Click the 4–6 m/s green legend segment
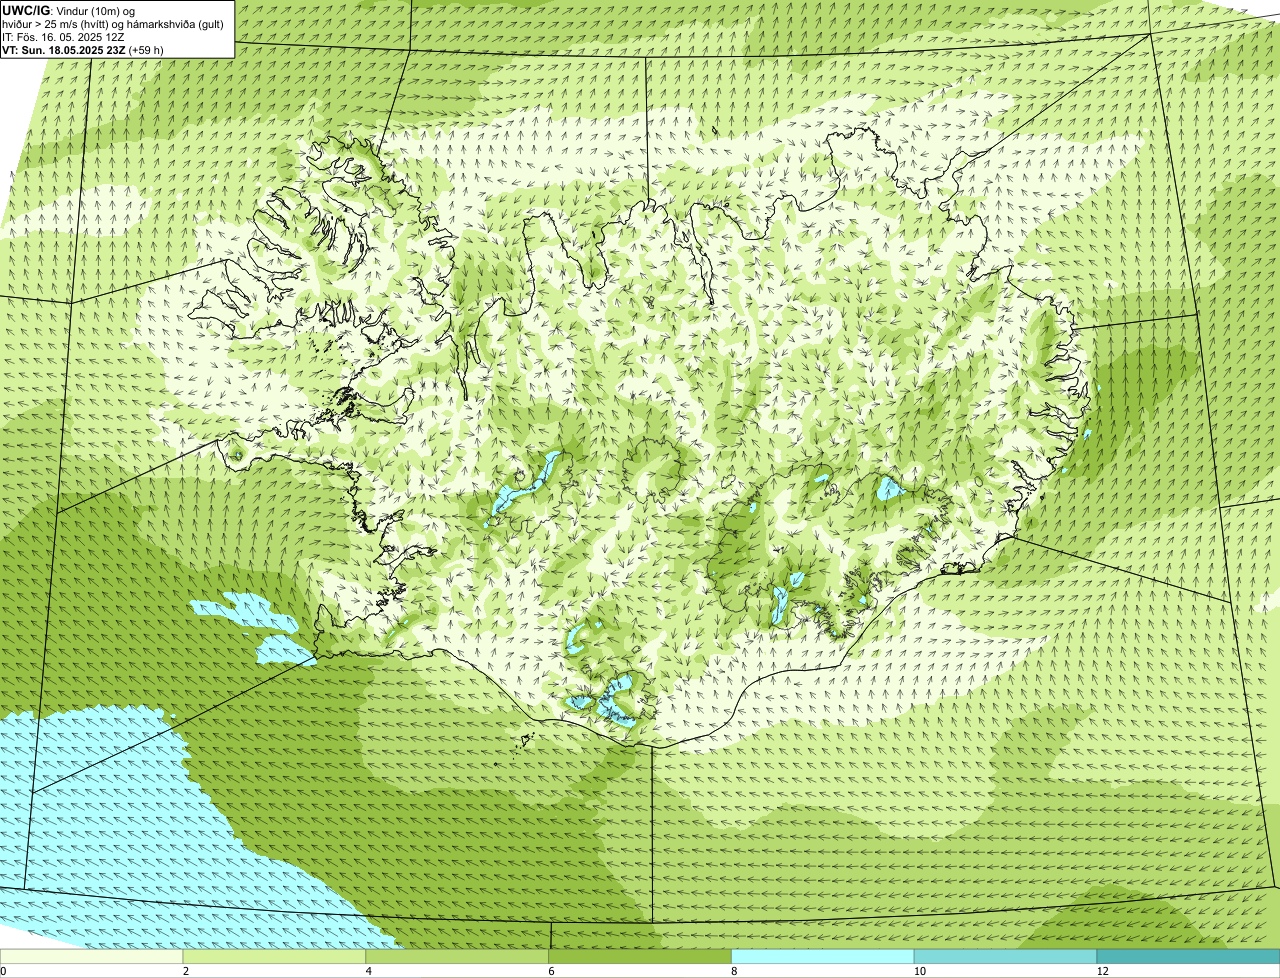This screenshot has width=1280, height=978. click(458, 957)
